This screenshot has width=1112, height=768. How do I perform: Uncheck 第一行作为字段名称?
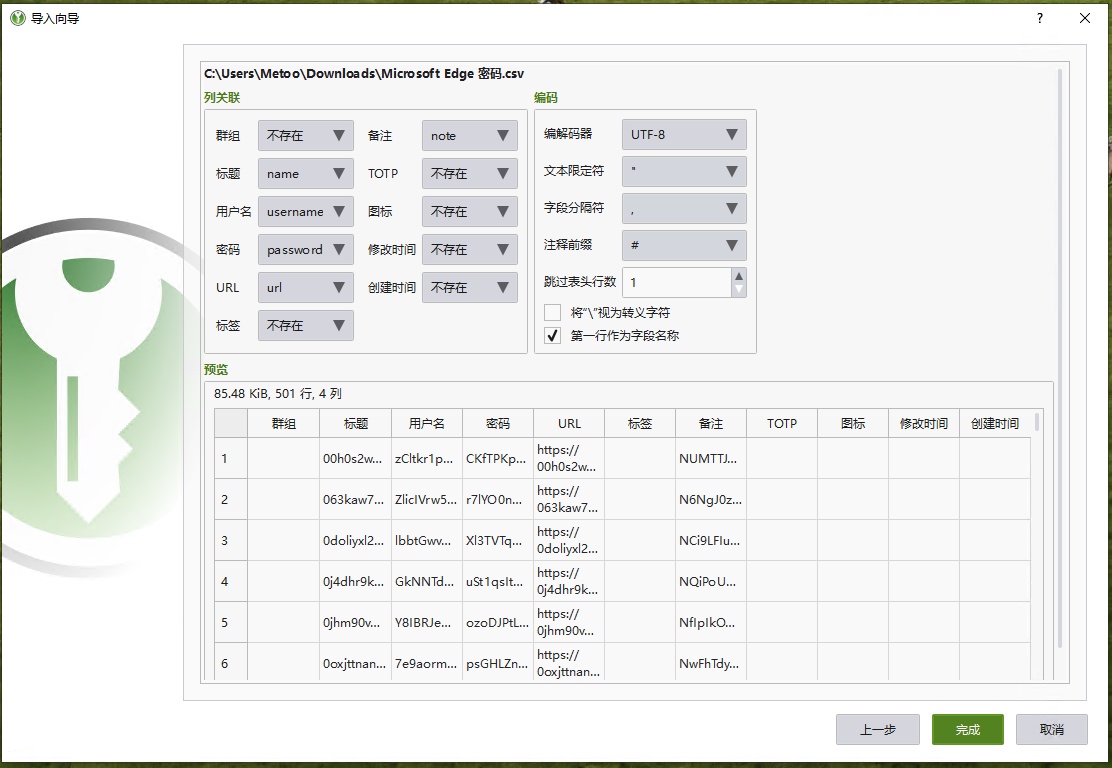coord(551,335)
